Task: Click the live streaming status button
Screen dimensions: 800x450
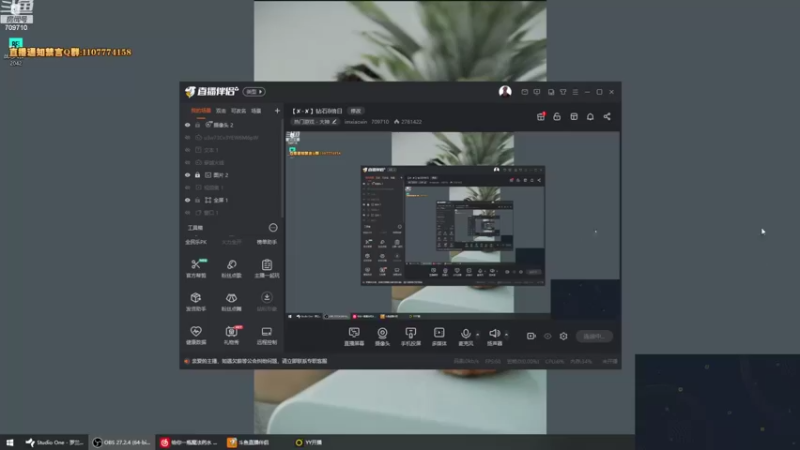Action: (x=594, y=336)
